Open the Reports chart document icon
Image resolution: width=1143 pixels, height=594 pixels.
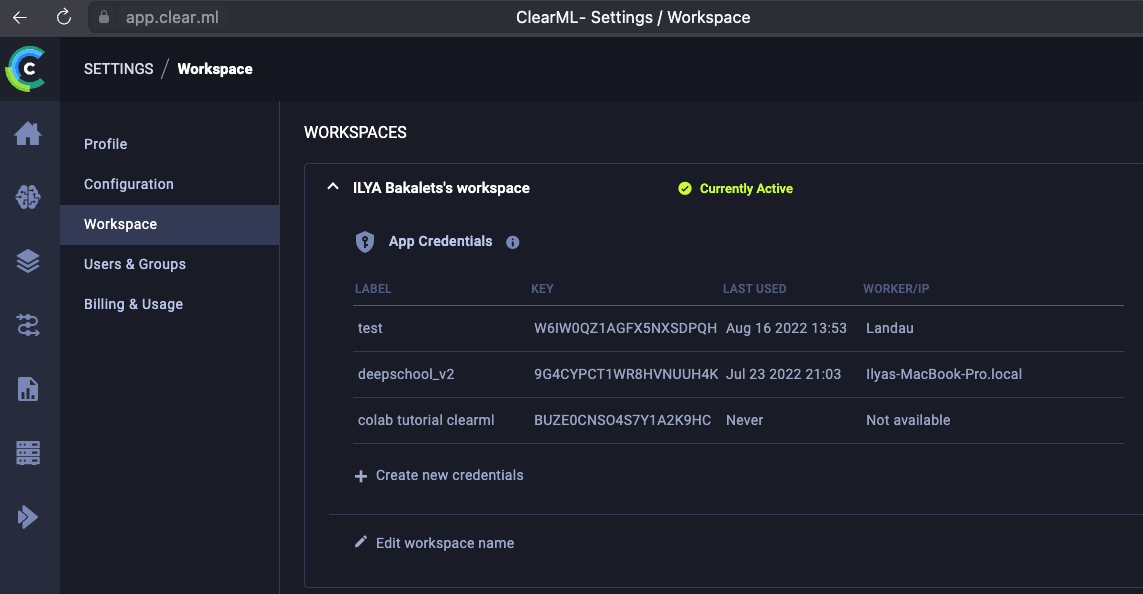[28, 389]
